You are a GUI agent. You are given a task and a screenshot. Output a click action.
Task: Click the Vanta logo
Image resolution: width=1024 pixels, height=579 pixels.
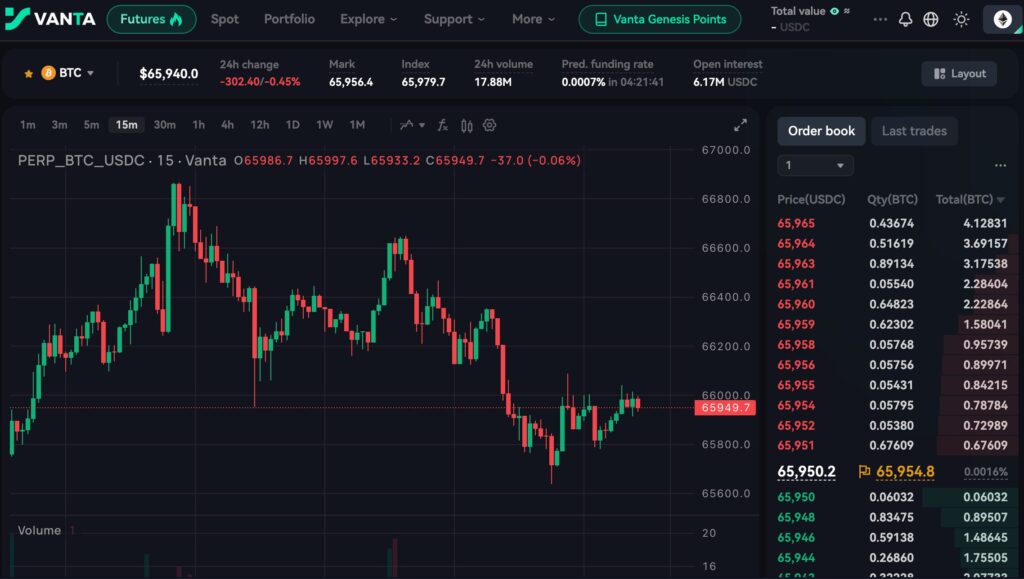point(50,19)
